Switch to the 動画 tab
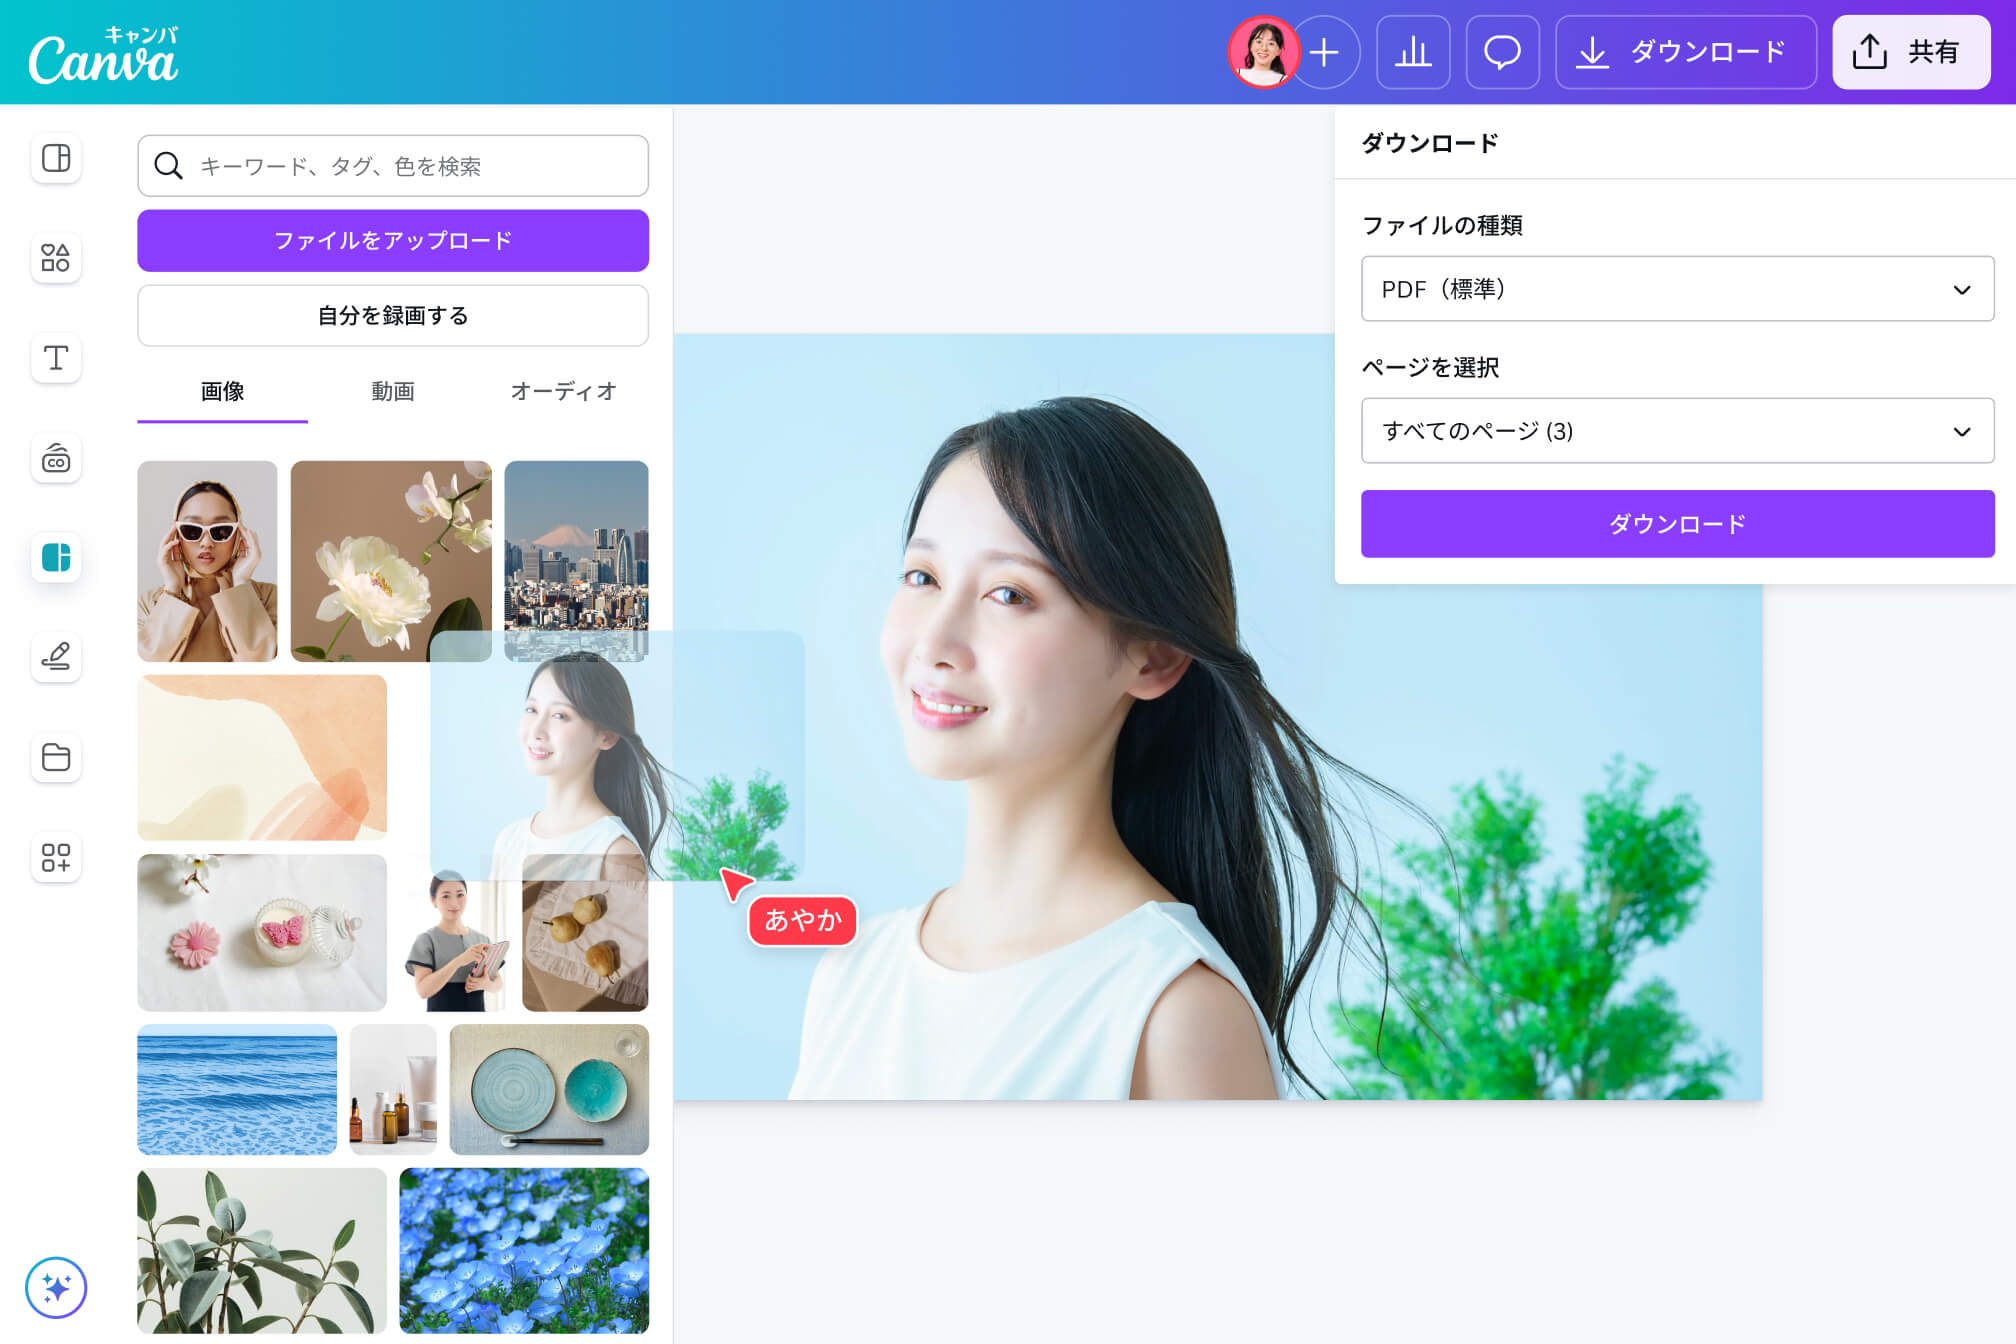The image size is (2016, 1344). (x=393, y=392)
